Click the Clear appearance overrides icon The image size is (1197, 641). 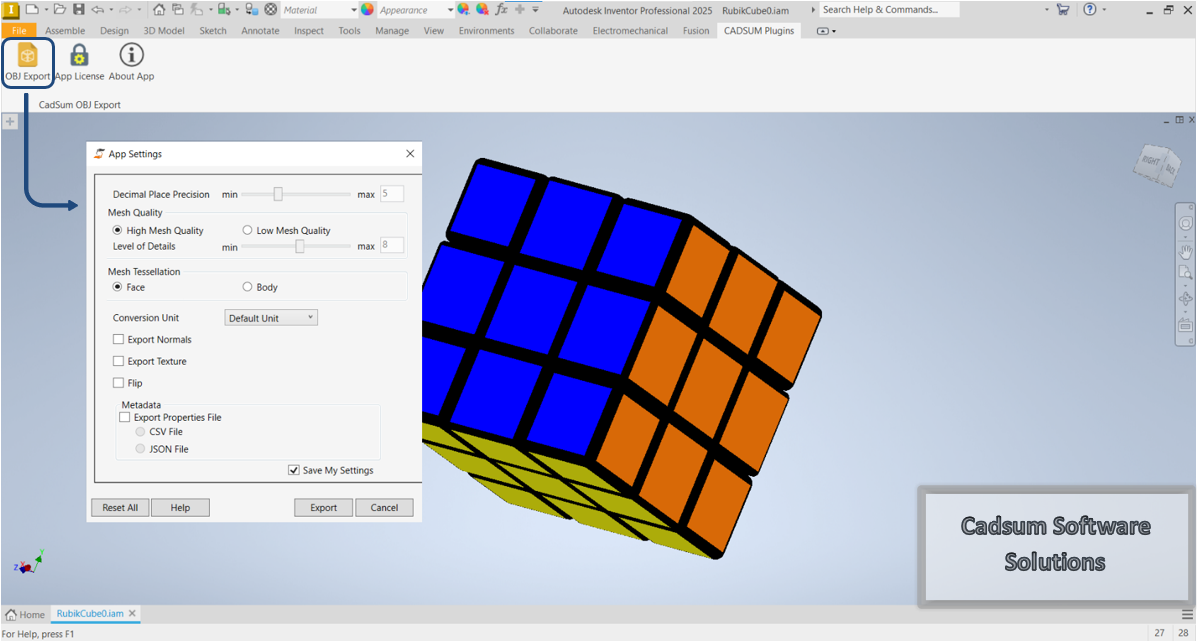point(482,9)
